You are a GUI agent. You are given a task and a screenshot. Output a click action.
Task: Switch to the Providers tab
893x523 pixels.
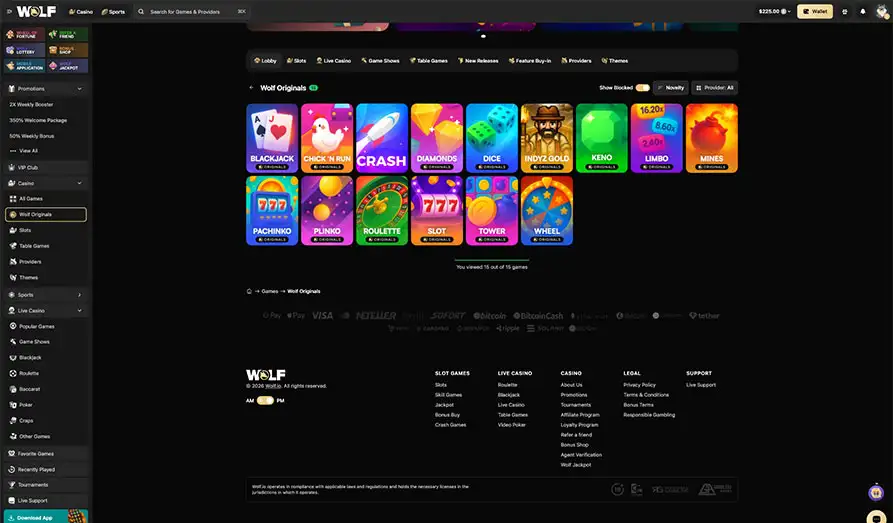click(576, 61)
